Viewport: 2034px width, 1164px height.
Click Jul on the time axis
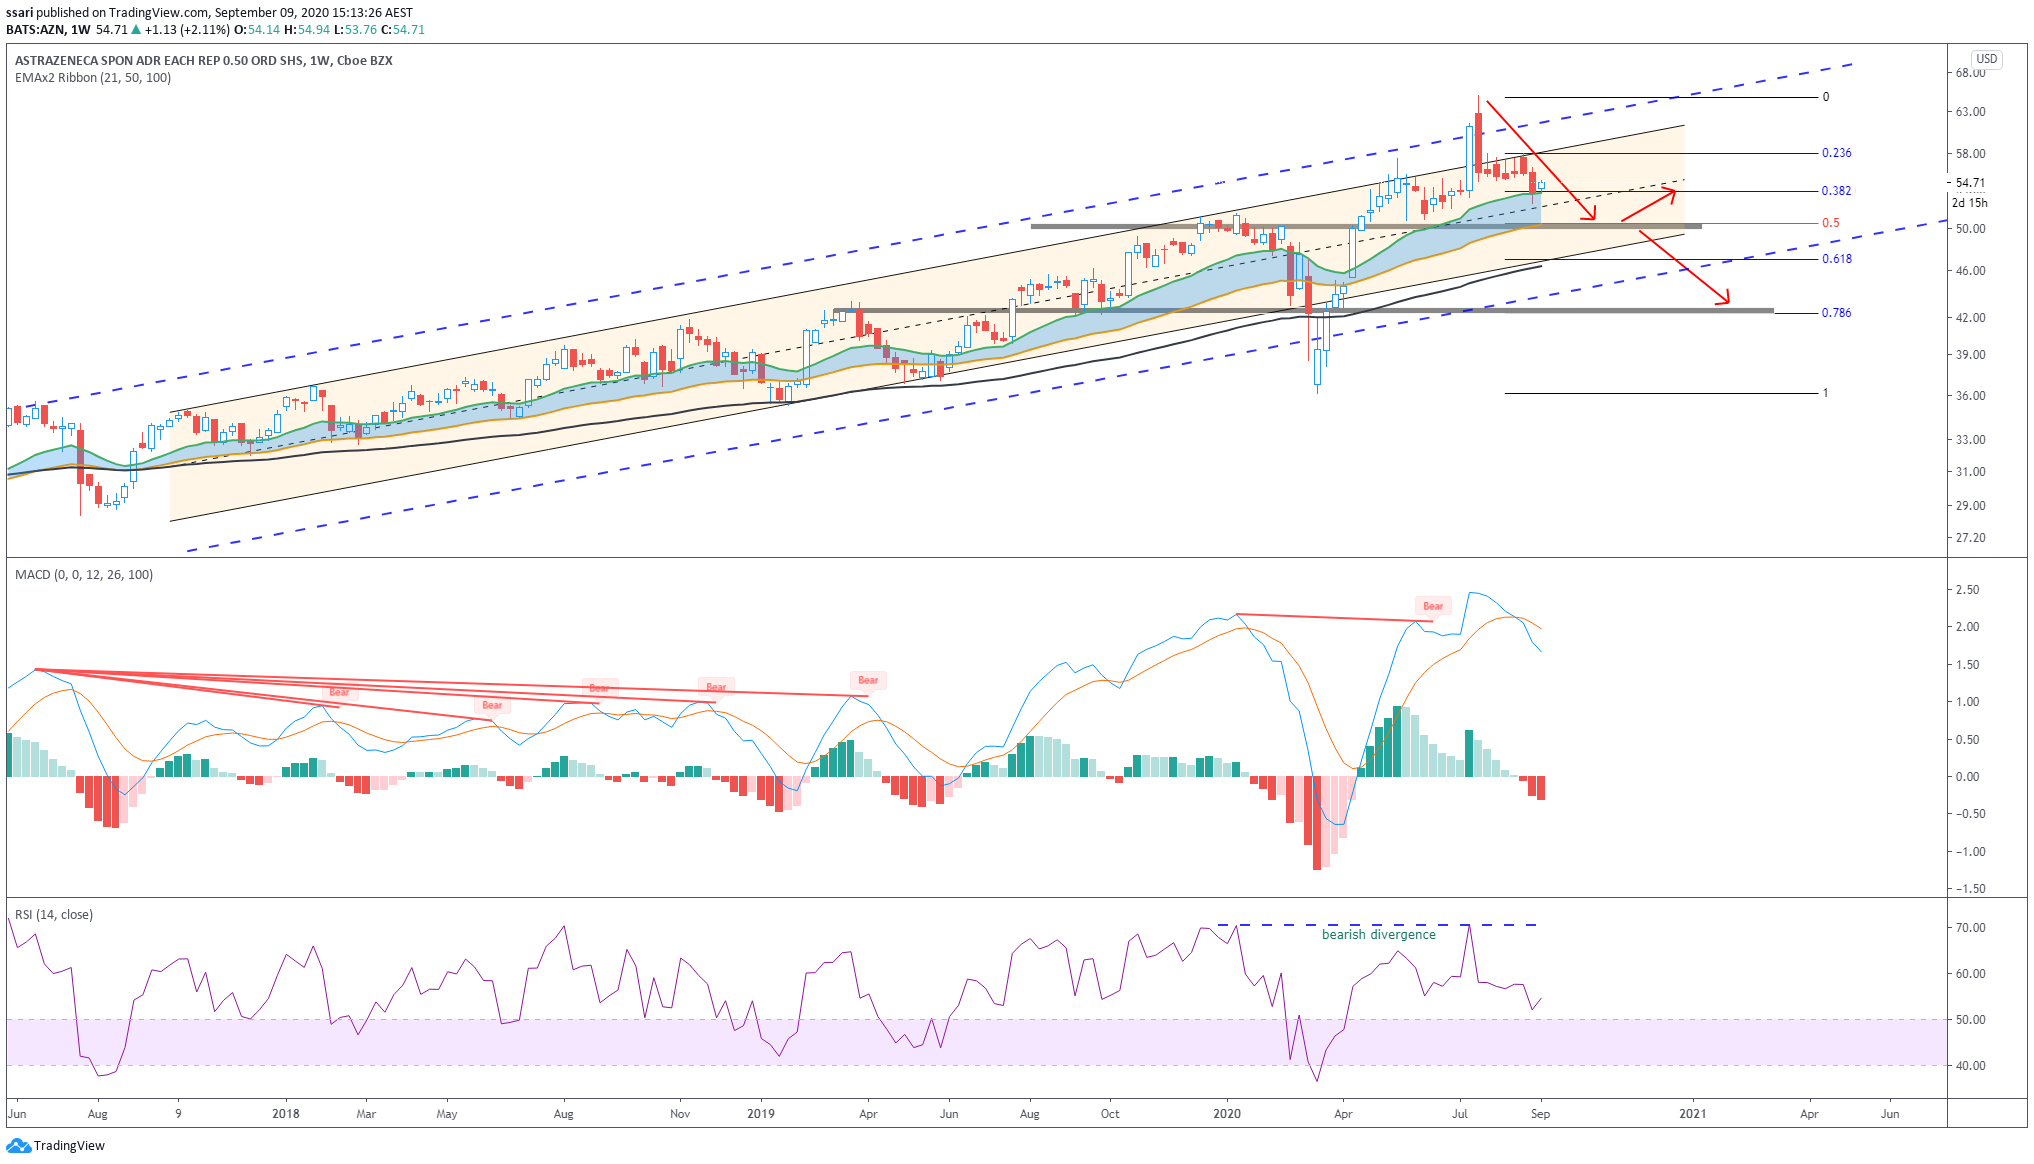(x=1460, y=1114)
